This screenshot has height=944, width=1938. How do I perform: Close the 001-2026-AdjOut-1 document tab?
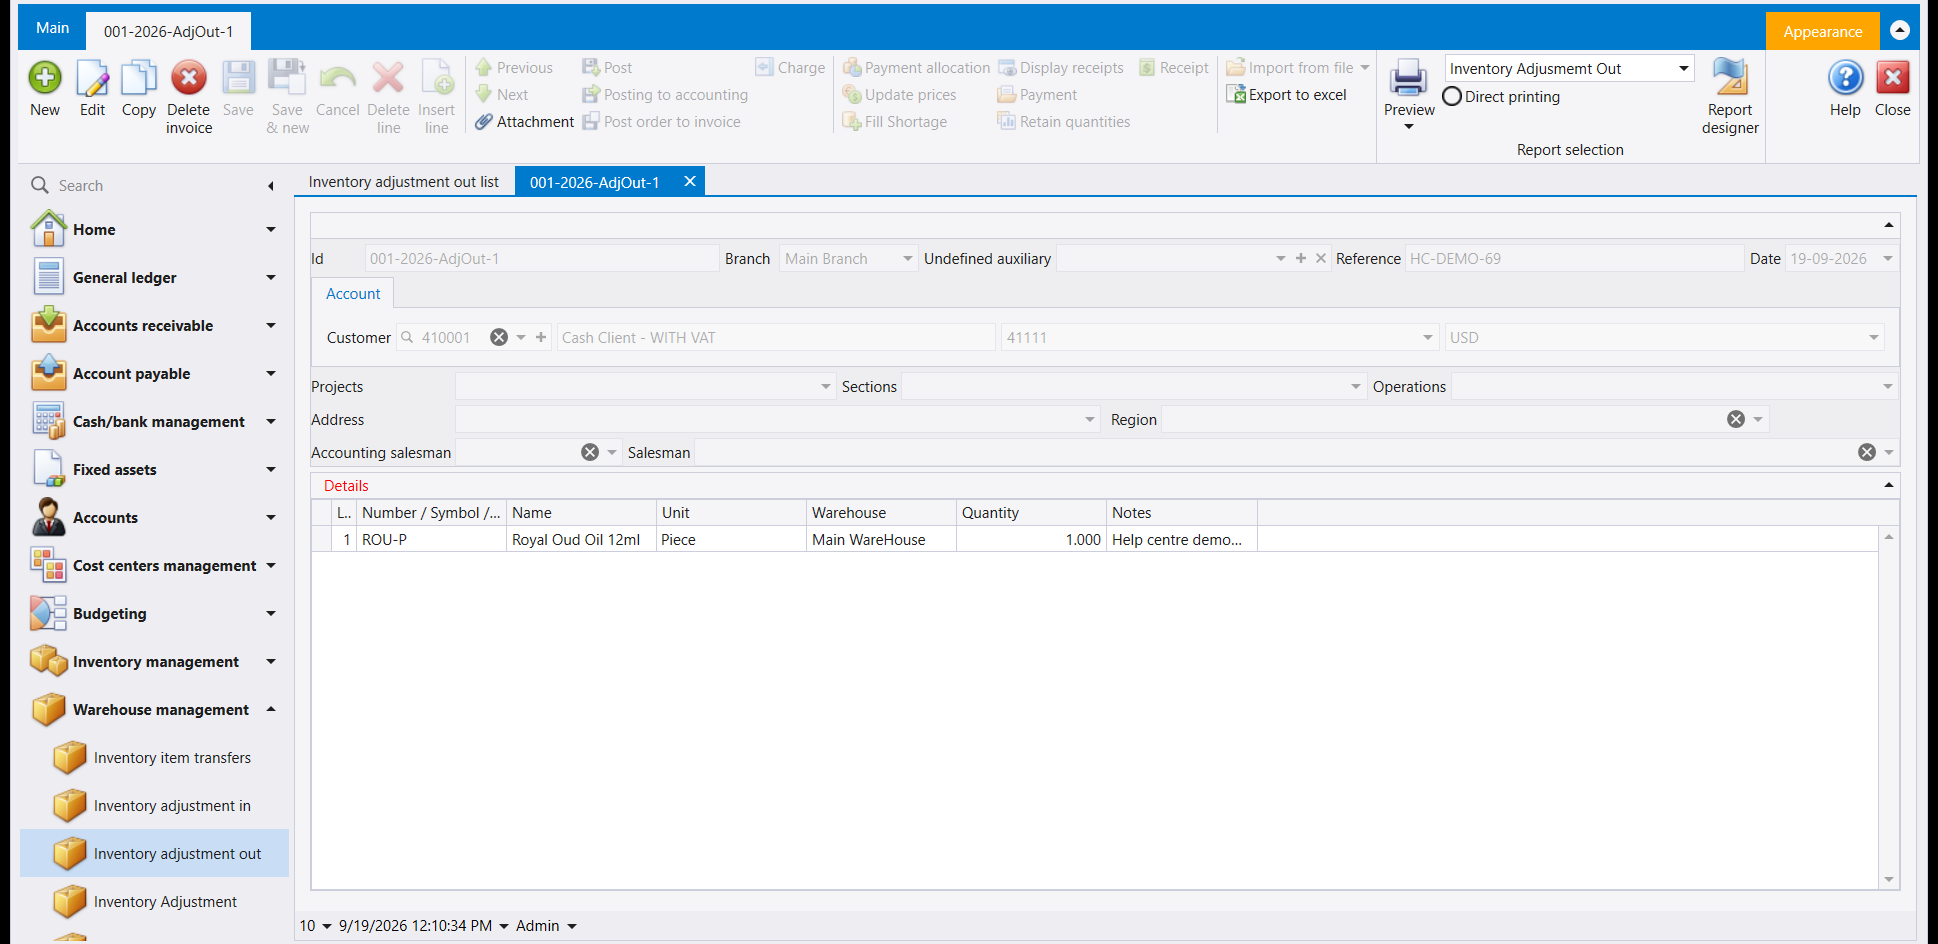[690, 181]
